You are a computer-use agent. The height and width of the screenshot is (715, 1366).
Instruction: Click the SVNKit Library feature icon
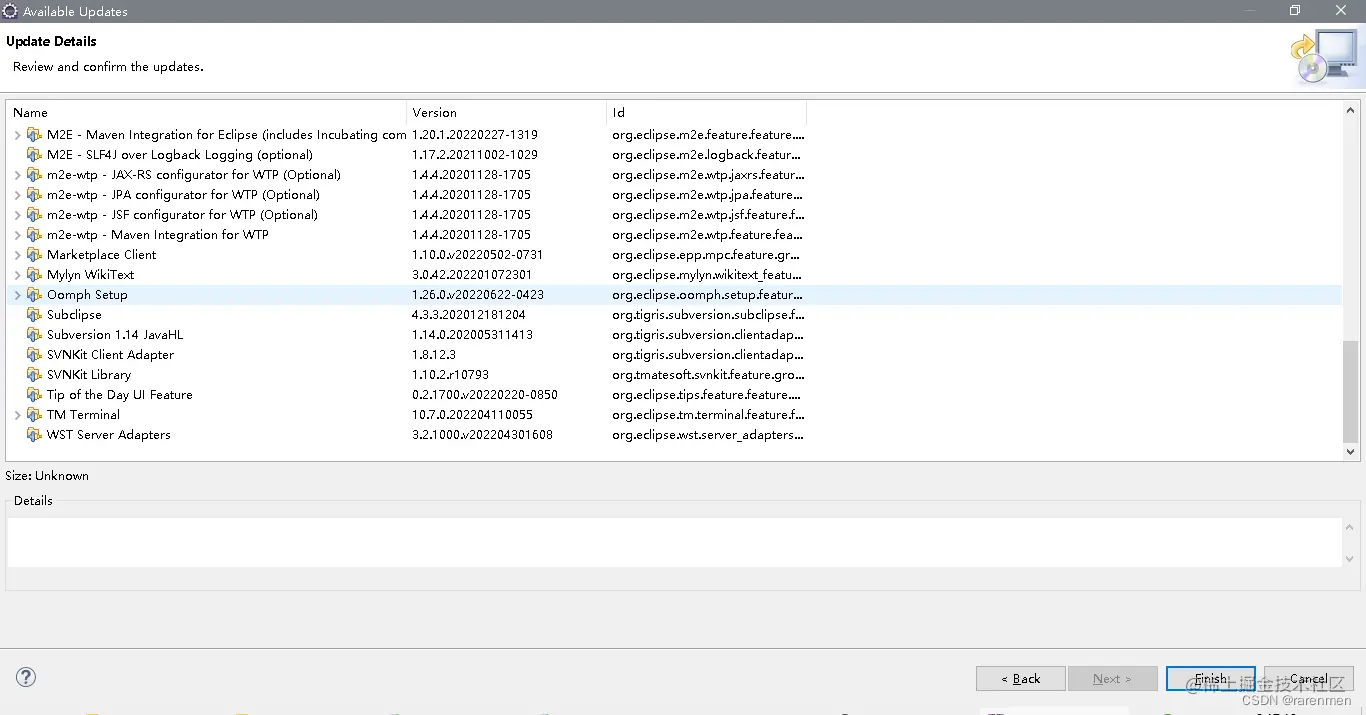(x=34, y=375)
